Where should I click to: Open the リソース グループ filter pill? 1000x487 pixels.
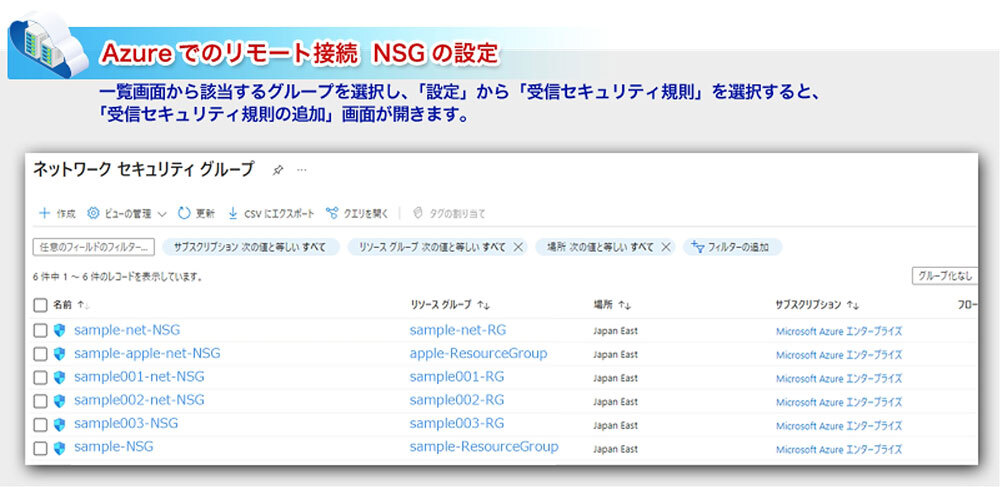[432, 247]
